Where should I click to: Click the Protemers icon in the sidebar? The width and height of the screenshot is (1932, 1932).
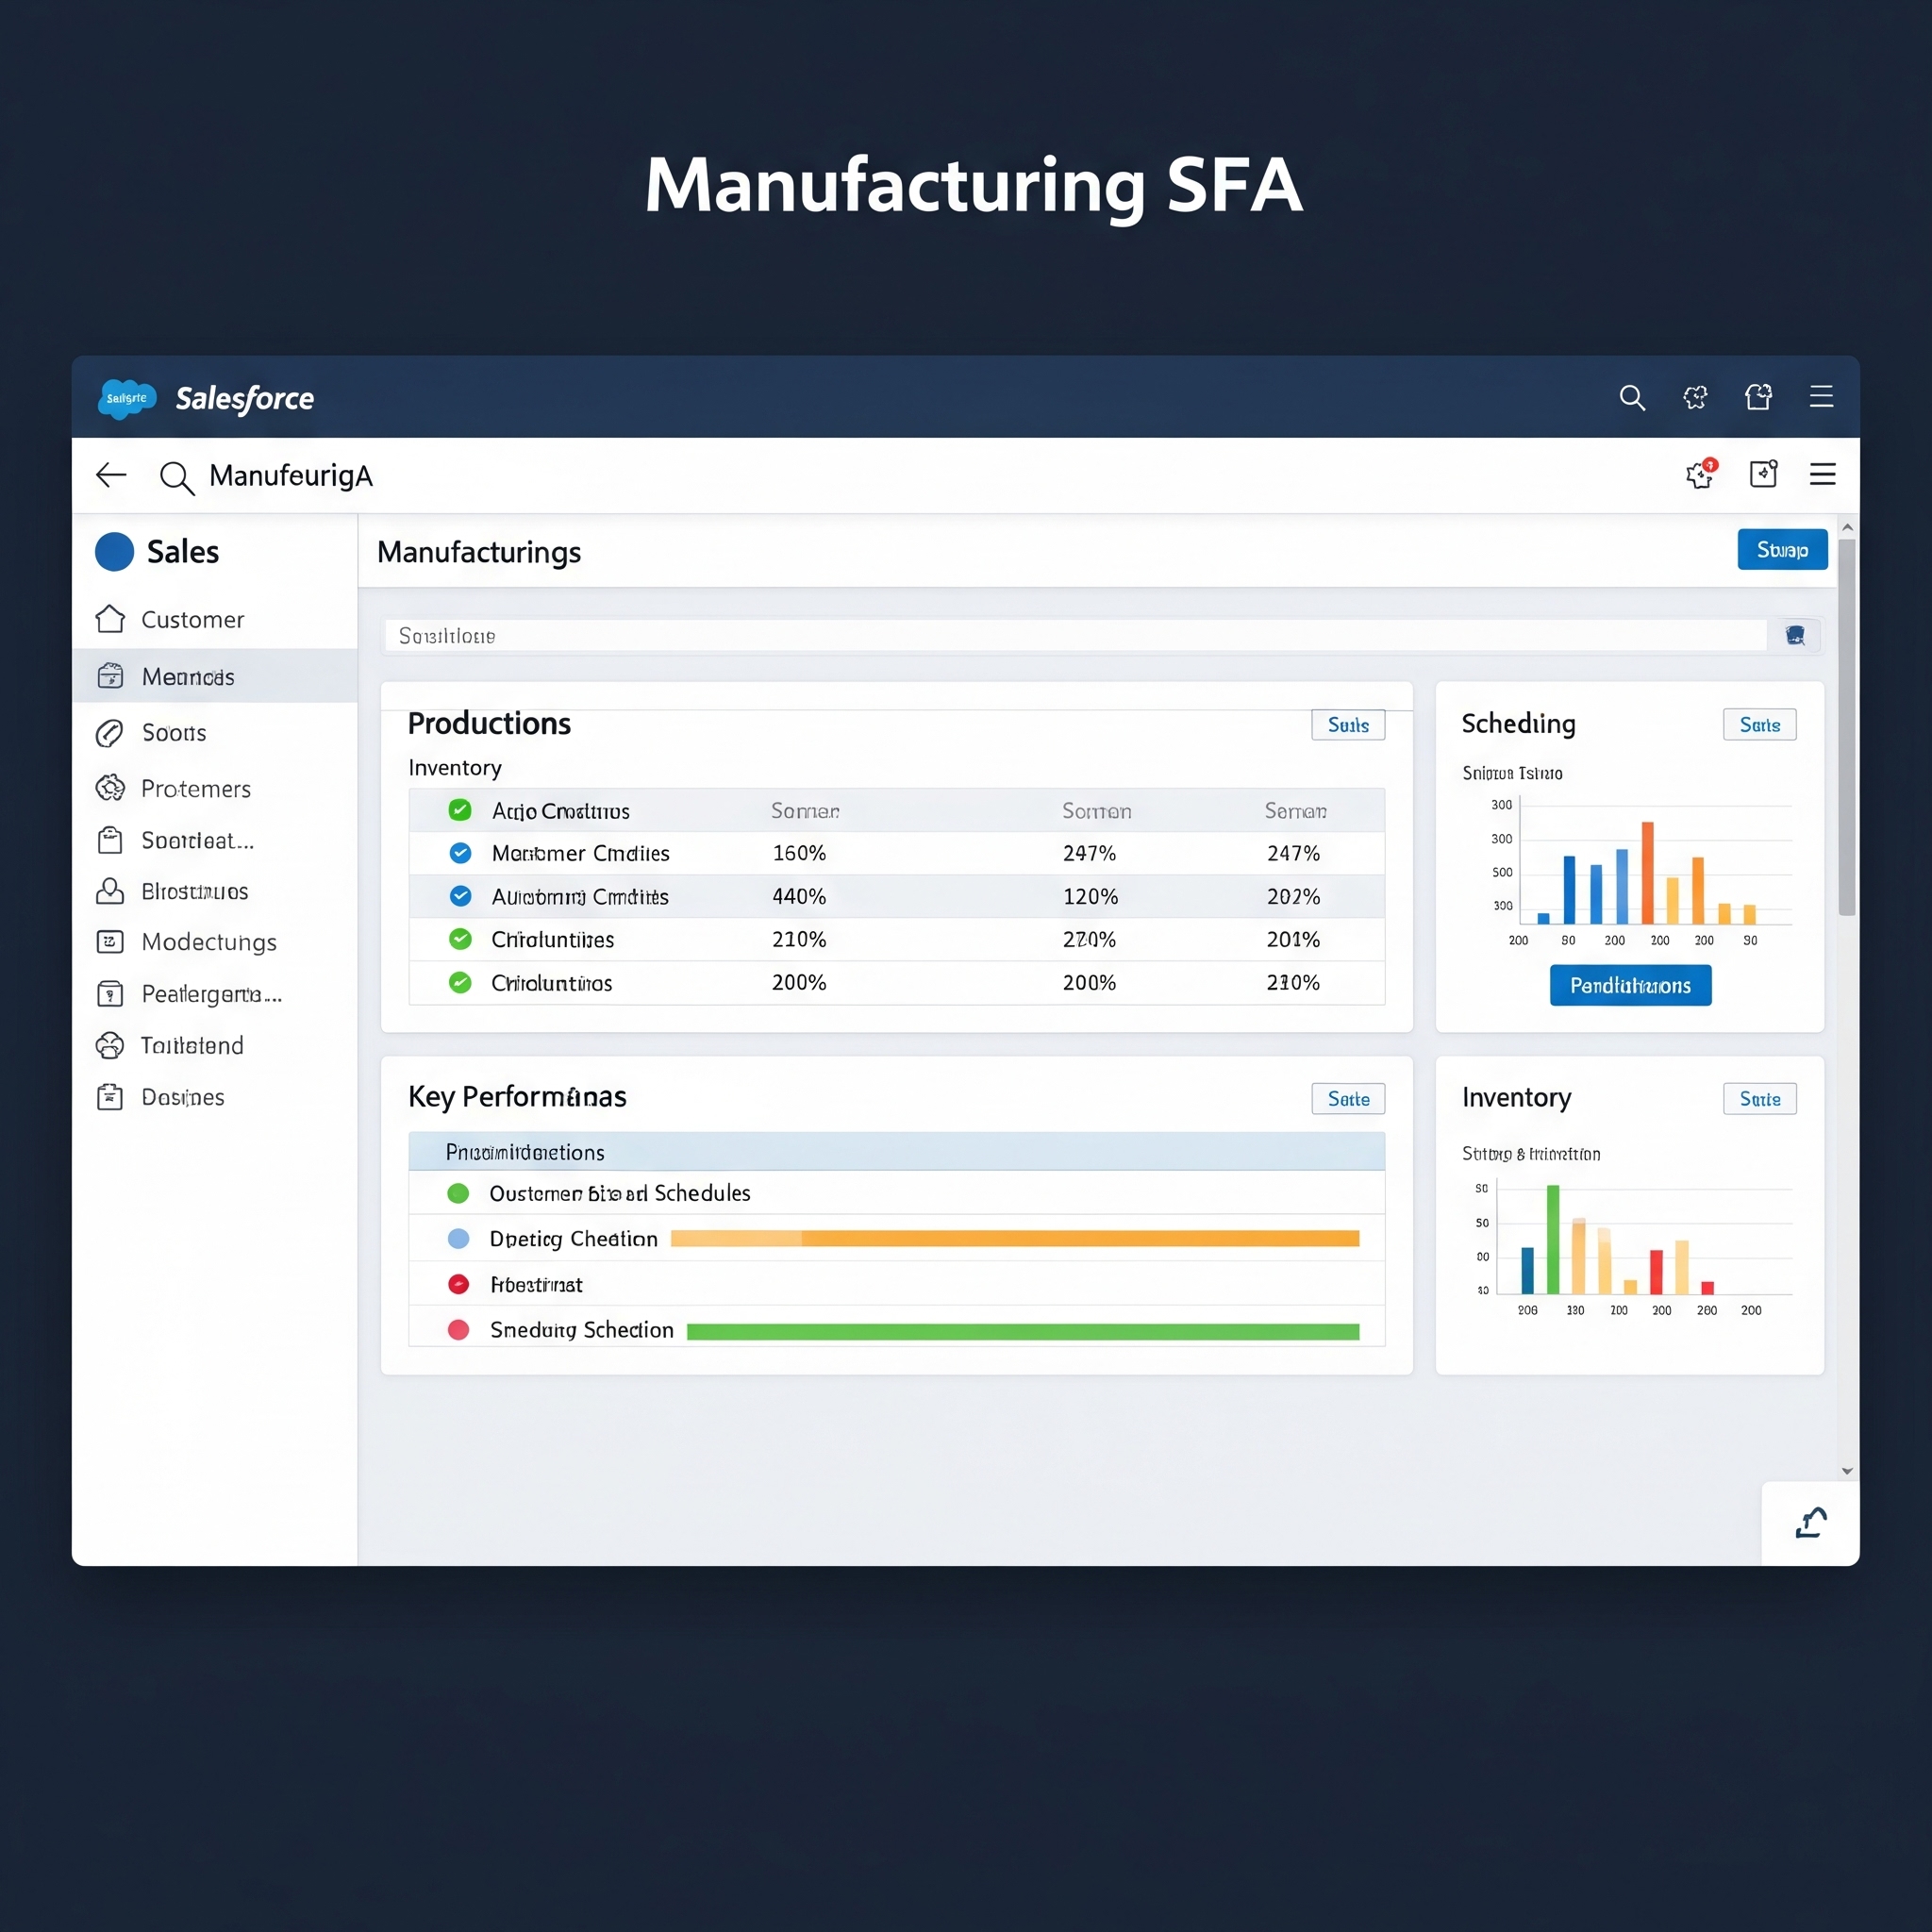tap(110, 788)
